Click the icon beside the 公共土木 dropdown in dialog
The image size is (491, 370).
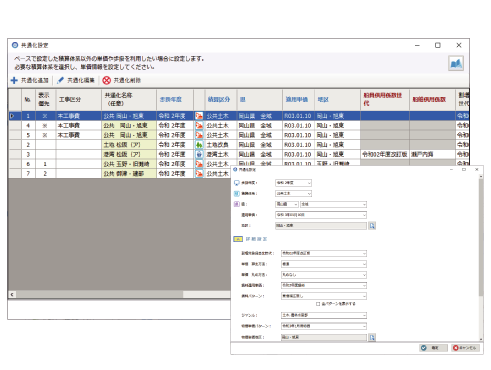point(237,193)
